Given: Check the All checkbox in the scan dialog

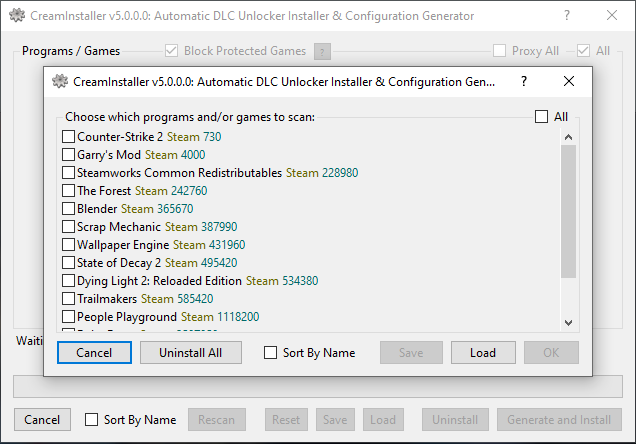Looking at the screenshot, I should click(x=541, y=116).
